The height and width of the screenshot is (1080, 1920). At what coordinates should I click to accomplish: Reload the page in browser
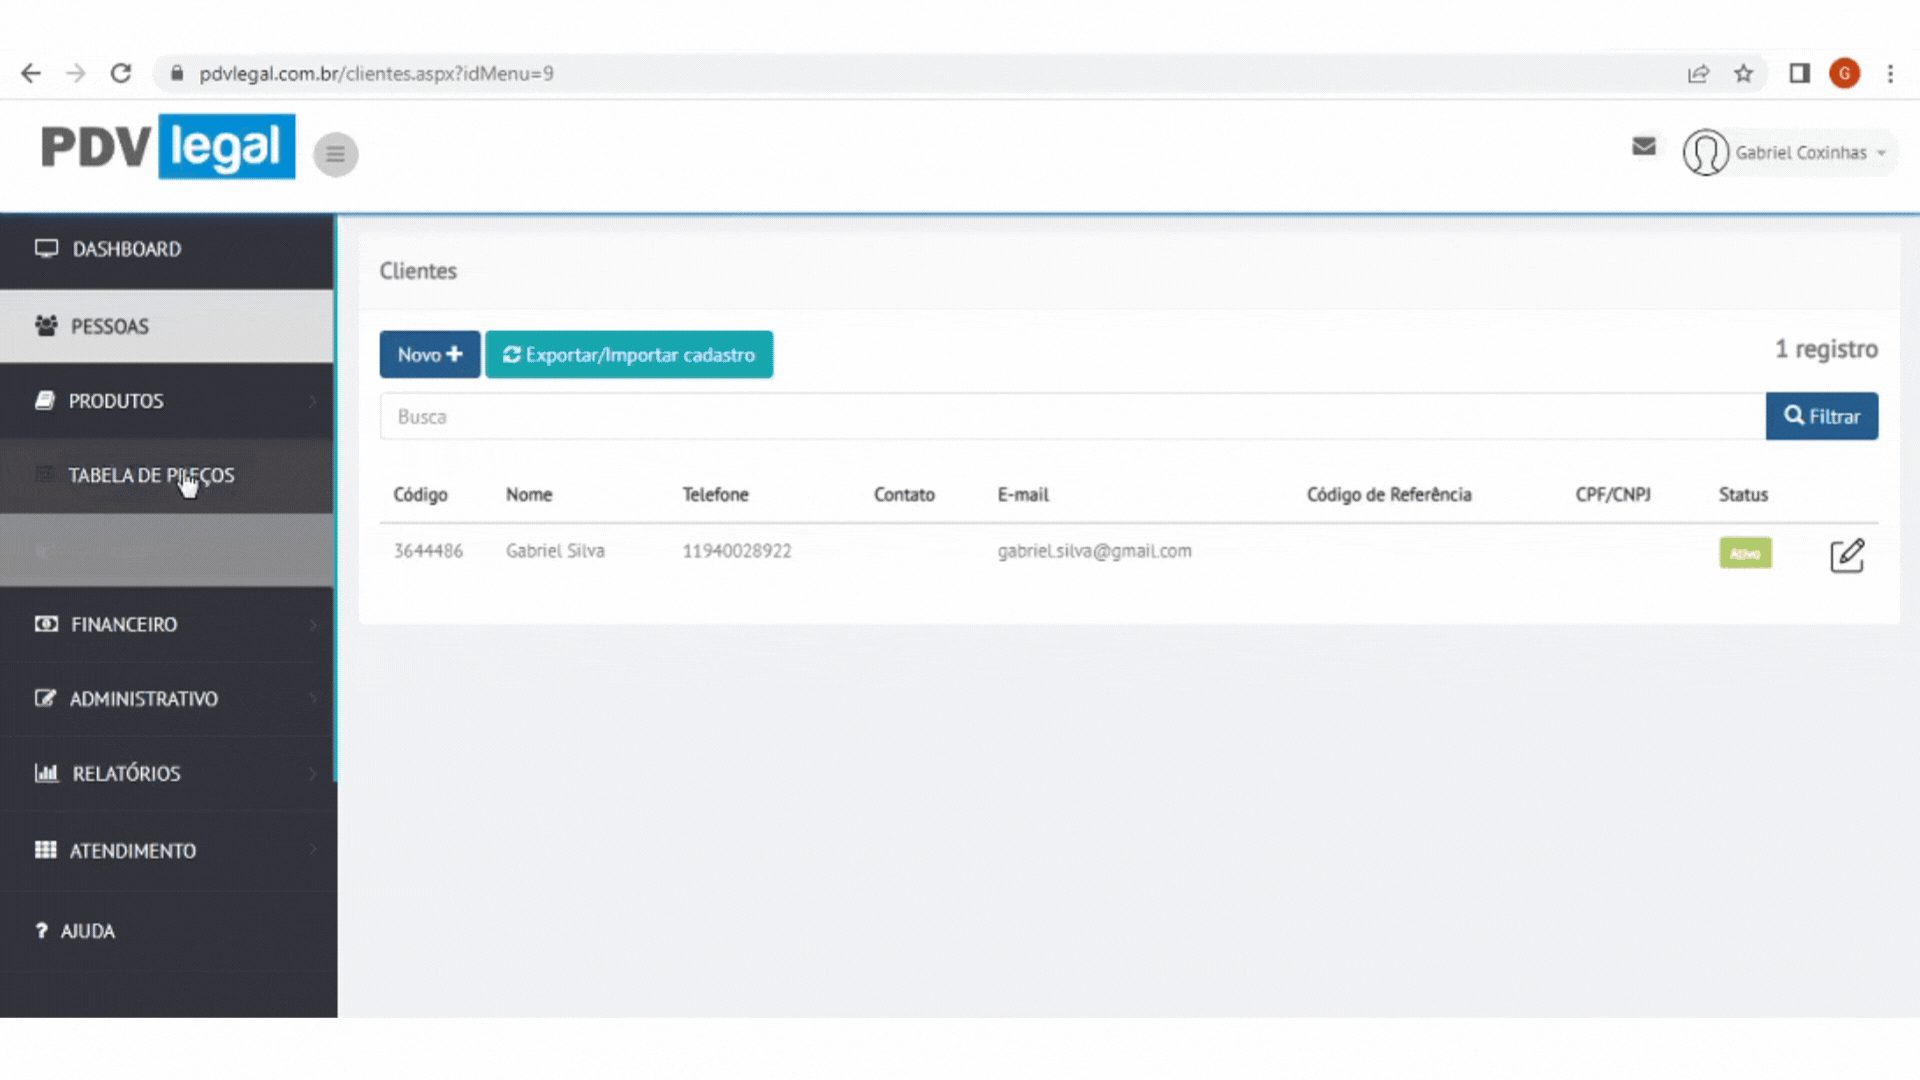[121, 74]
